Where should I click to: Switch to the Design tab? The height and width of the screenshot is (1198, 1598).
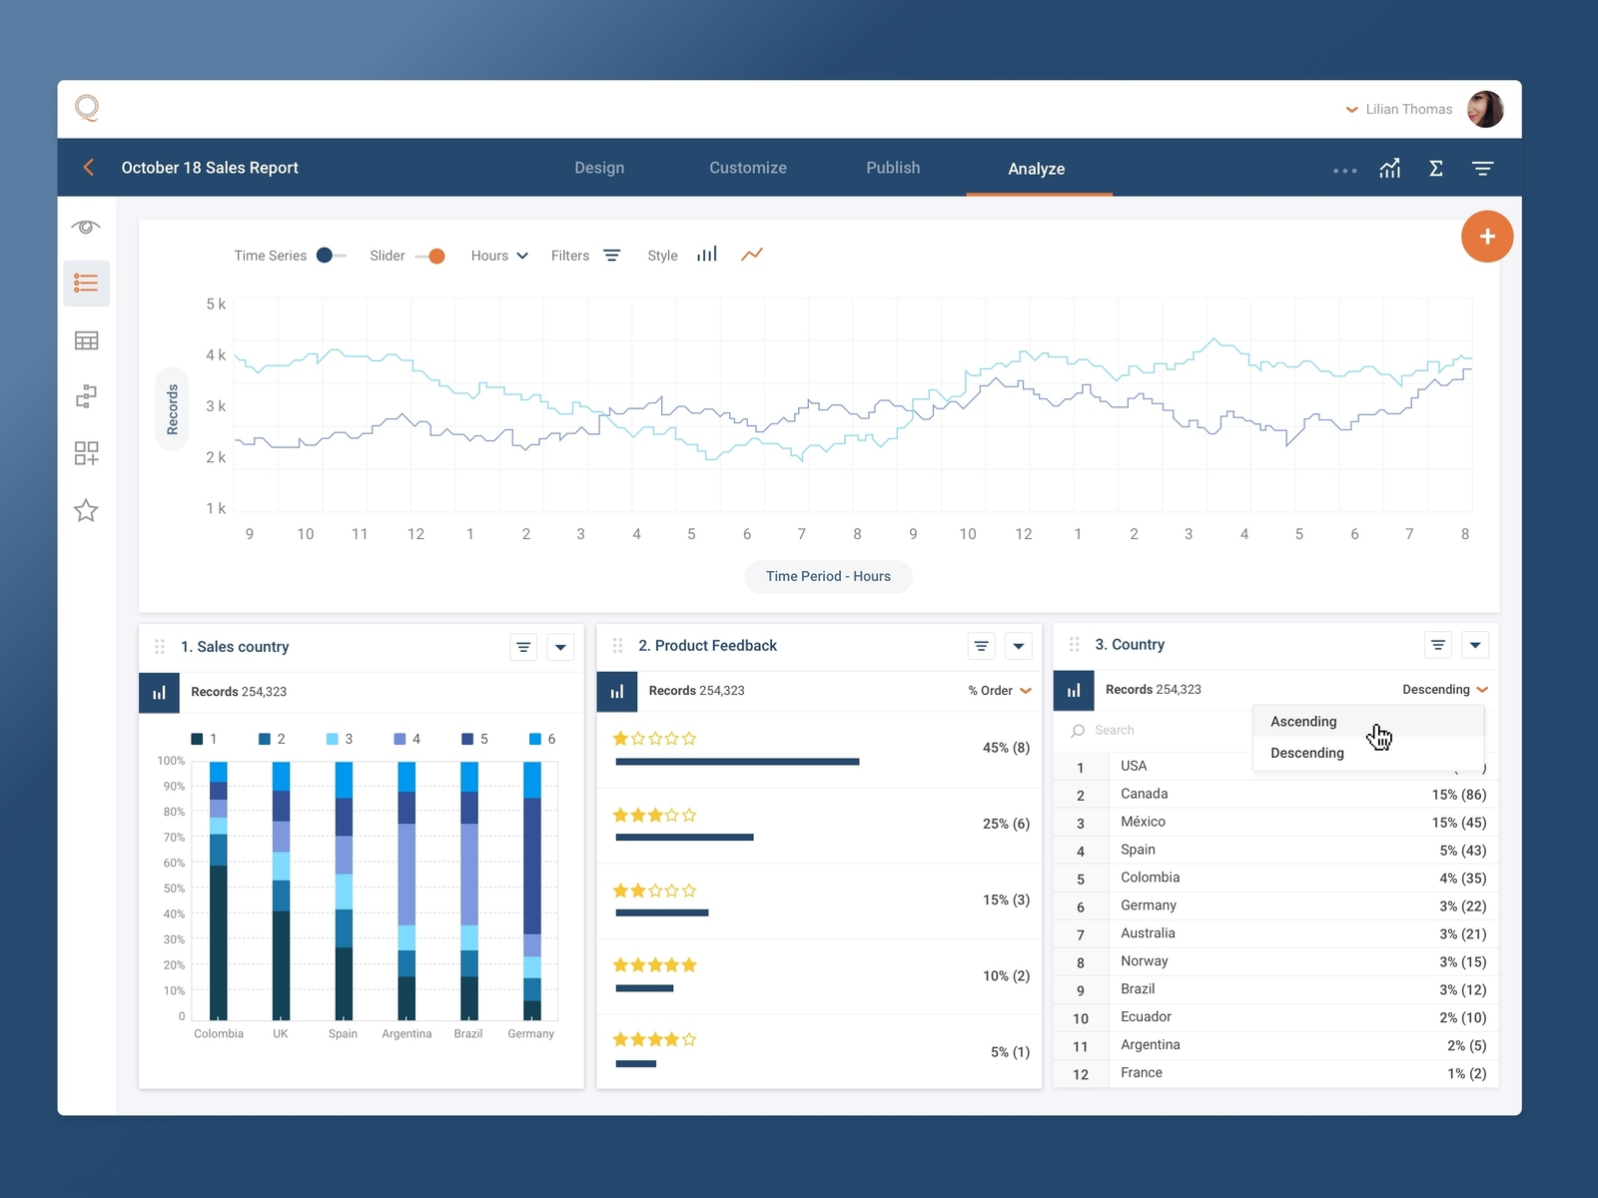[x=599, y=168]
